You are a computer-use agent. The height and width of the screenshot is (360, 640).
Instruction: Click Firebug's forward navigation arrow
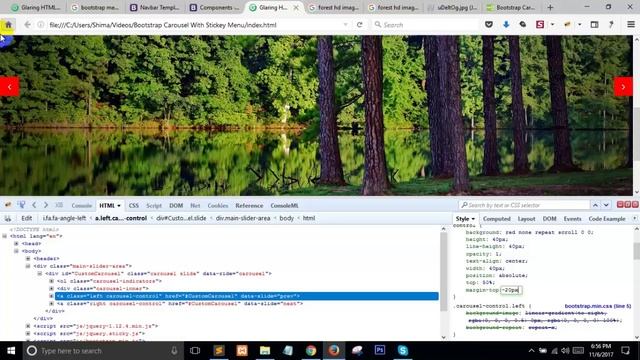click(x=46, y=205)
